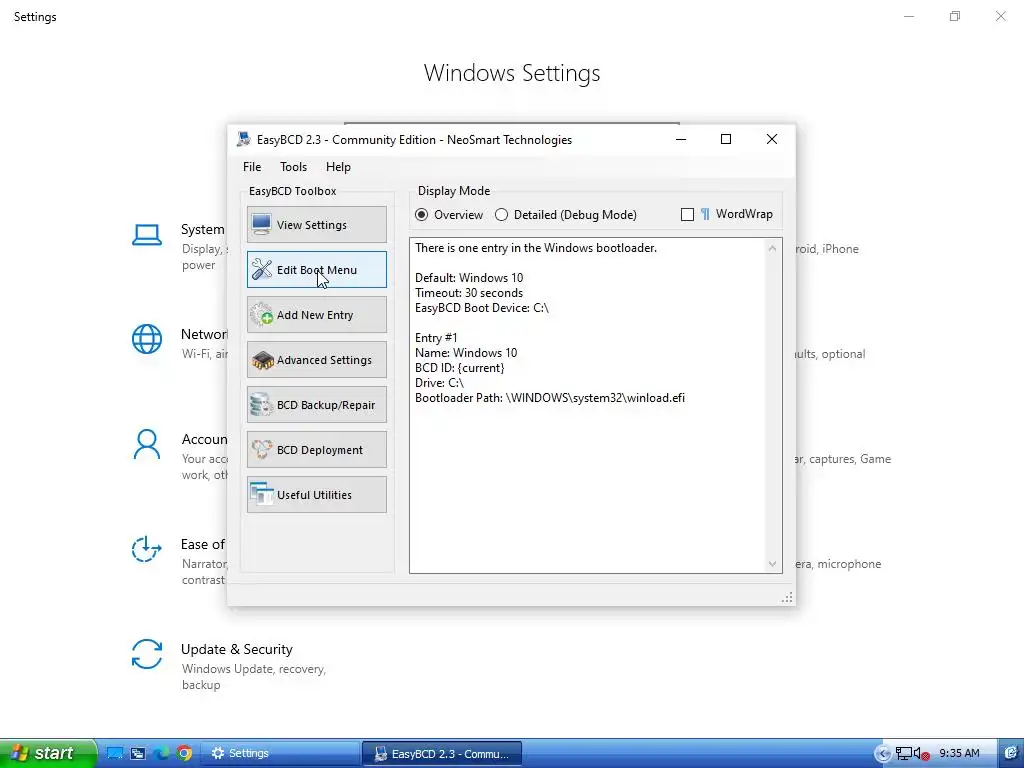Open the Help menu
Screen dimensions: 1024x768
[x=338, y=167]
